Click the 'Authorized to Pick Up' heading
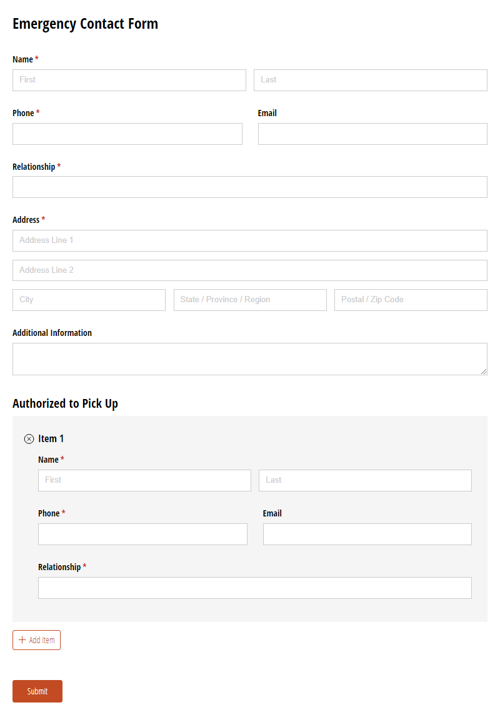The image size is (500, 715). 65,404
